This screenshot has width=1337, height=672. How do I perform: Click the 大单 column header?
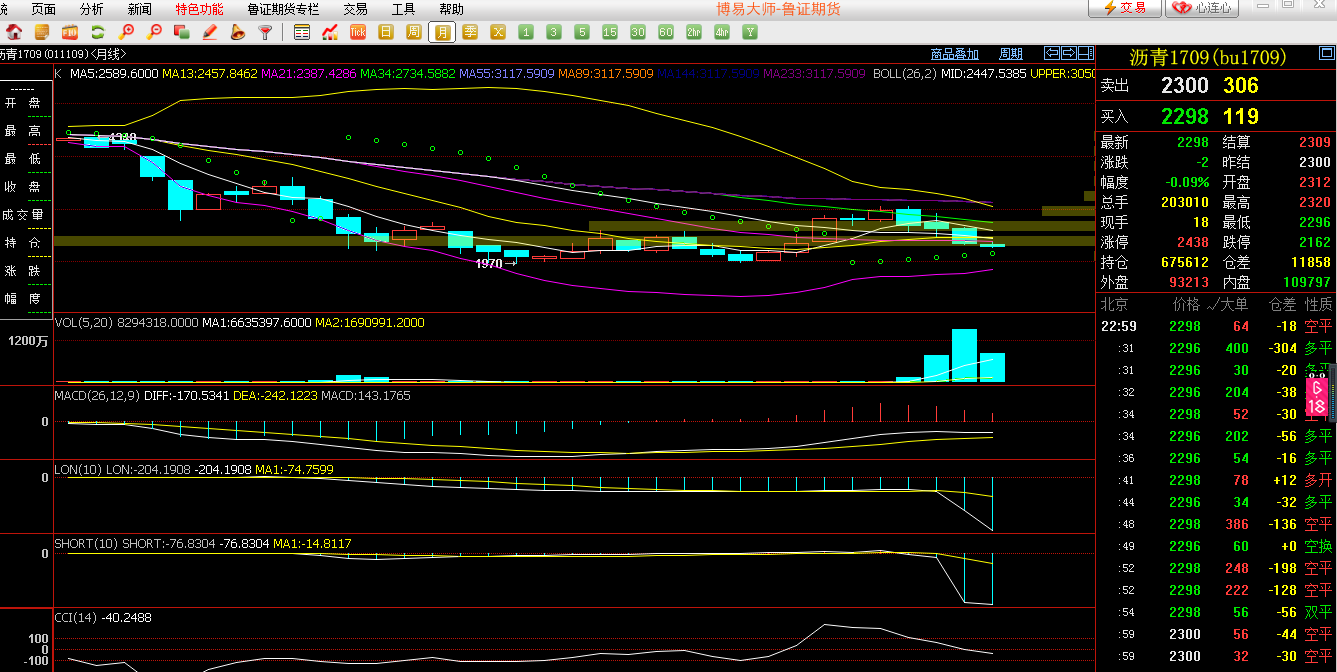pyautogui.click(x=1232, y=304)
